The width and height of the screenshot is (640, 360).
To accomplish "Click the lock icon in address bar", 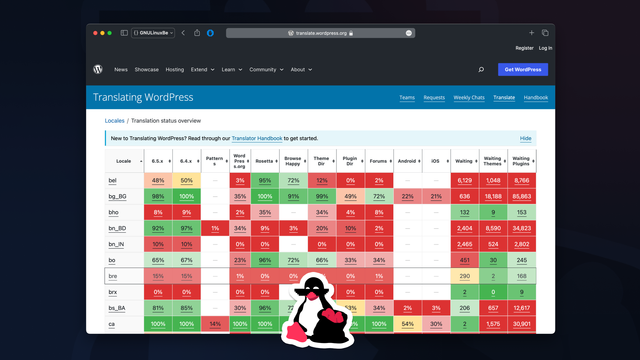I will pos(351,33).
